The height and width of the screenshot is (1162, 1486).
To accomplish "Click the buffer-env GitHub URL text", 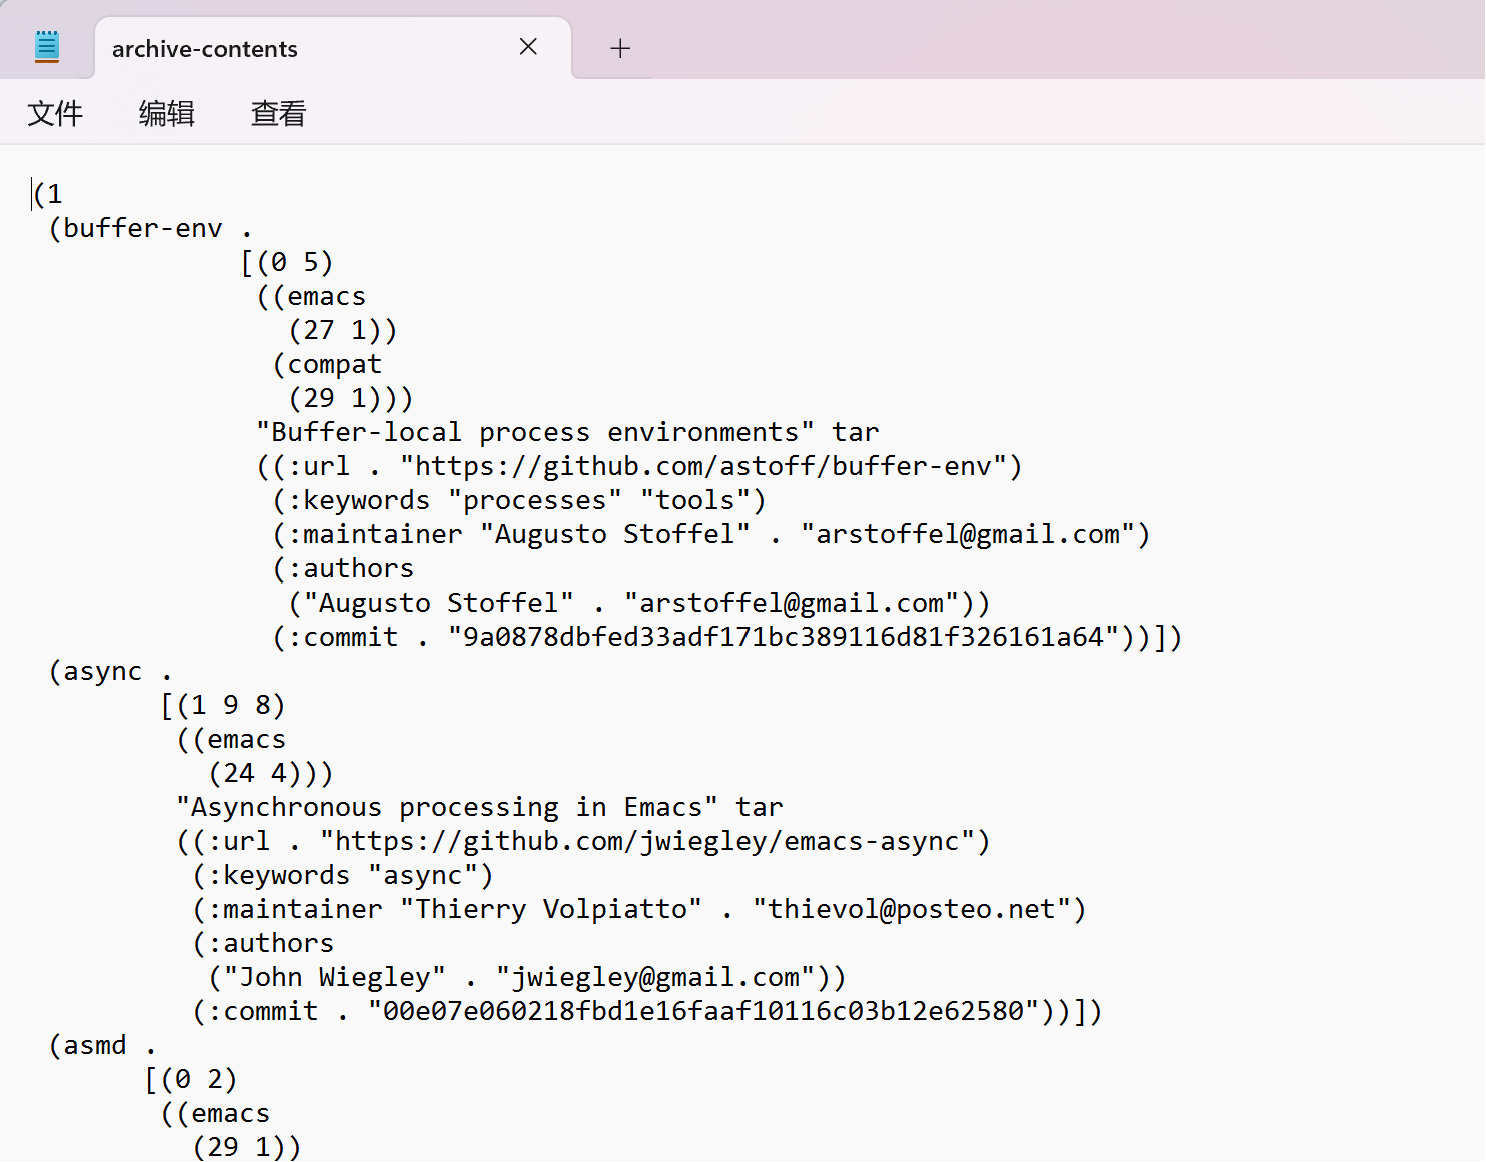I will point(702,467).
